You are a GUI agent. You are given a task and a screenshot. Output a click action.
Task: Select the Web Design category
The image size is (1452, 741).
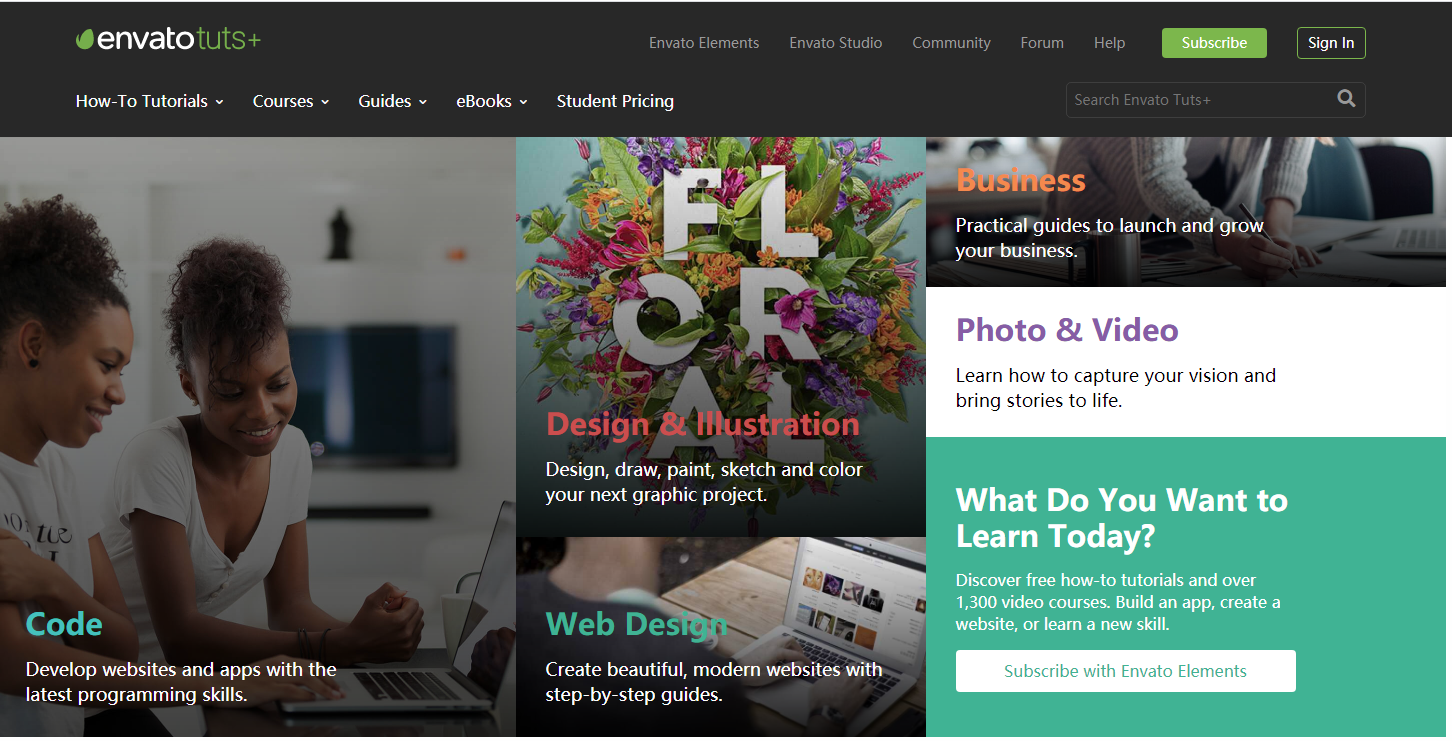(x=721, y=637)
